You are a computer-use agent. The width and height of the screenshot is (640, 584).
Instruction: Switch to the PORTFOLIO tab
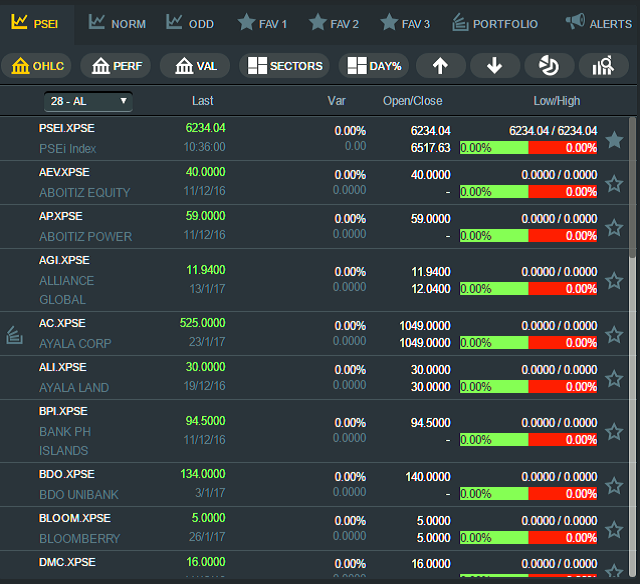point(495,23)
